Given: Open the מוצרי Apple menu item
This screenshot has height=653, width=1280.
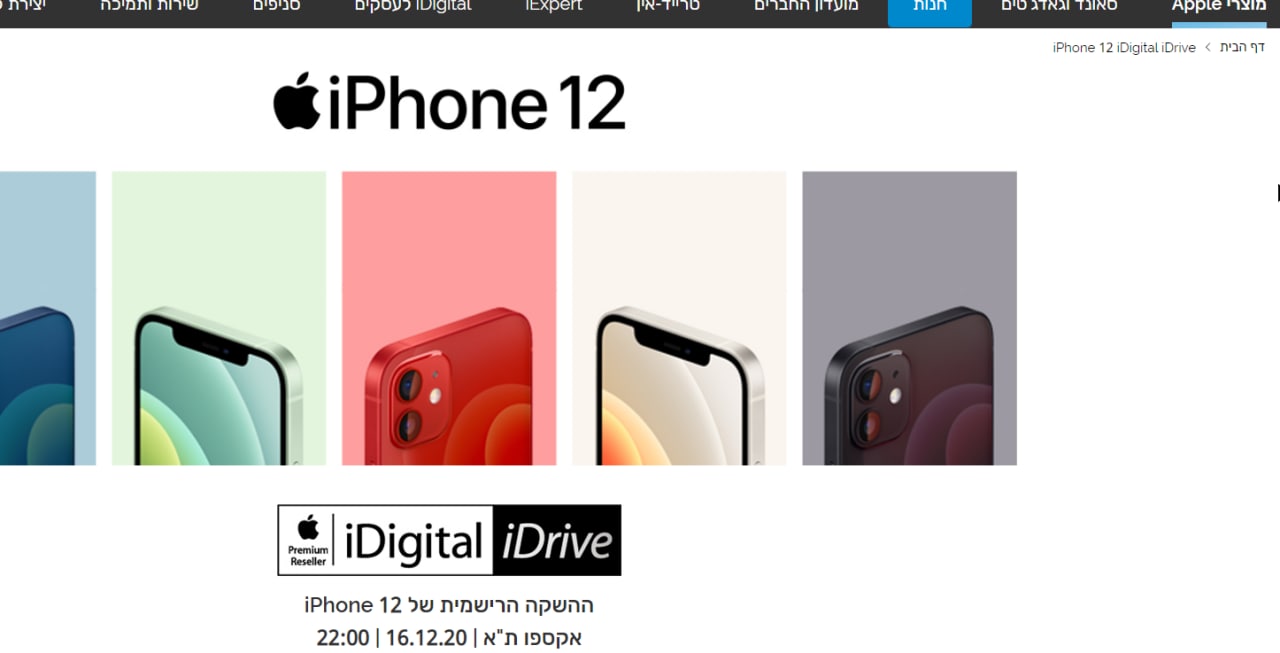Looking at the screenshot, I should point(1218,6).
